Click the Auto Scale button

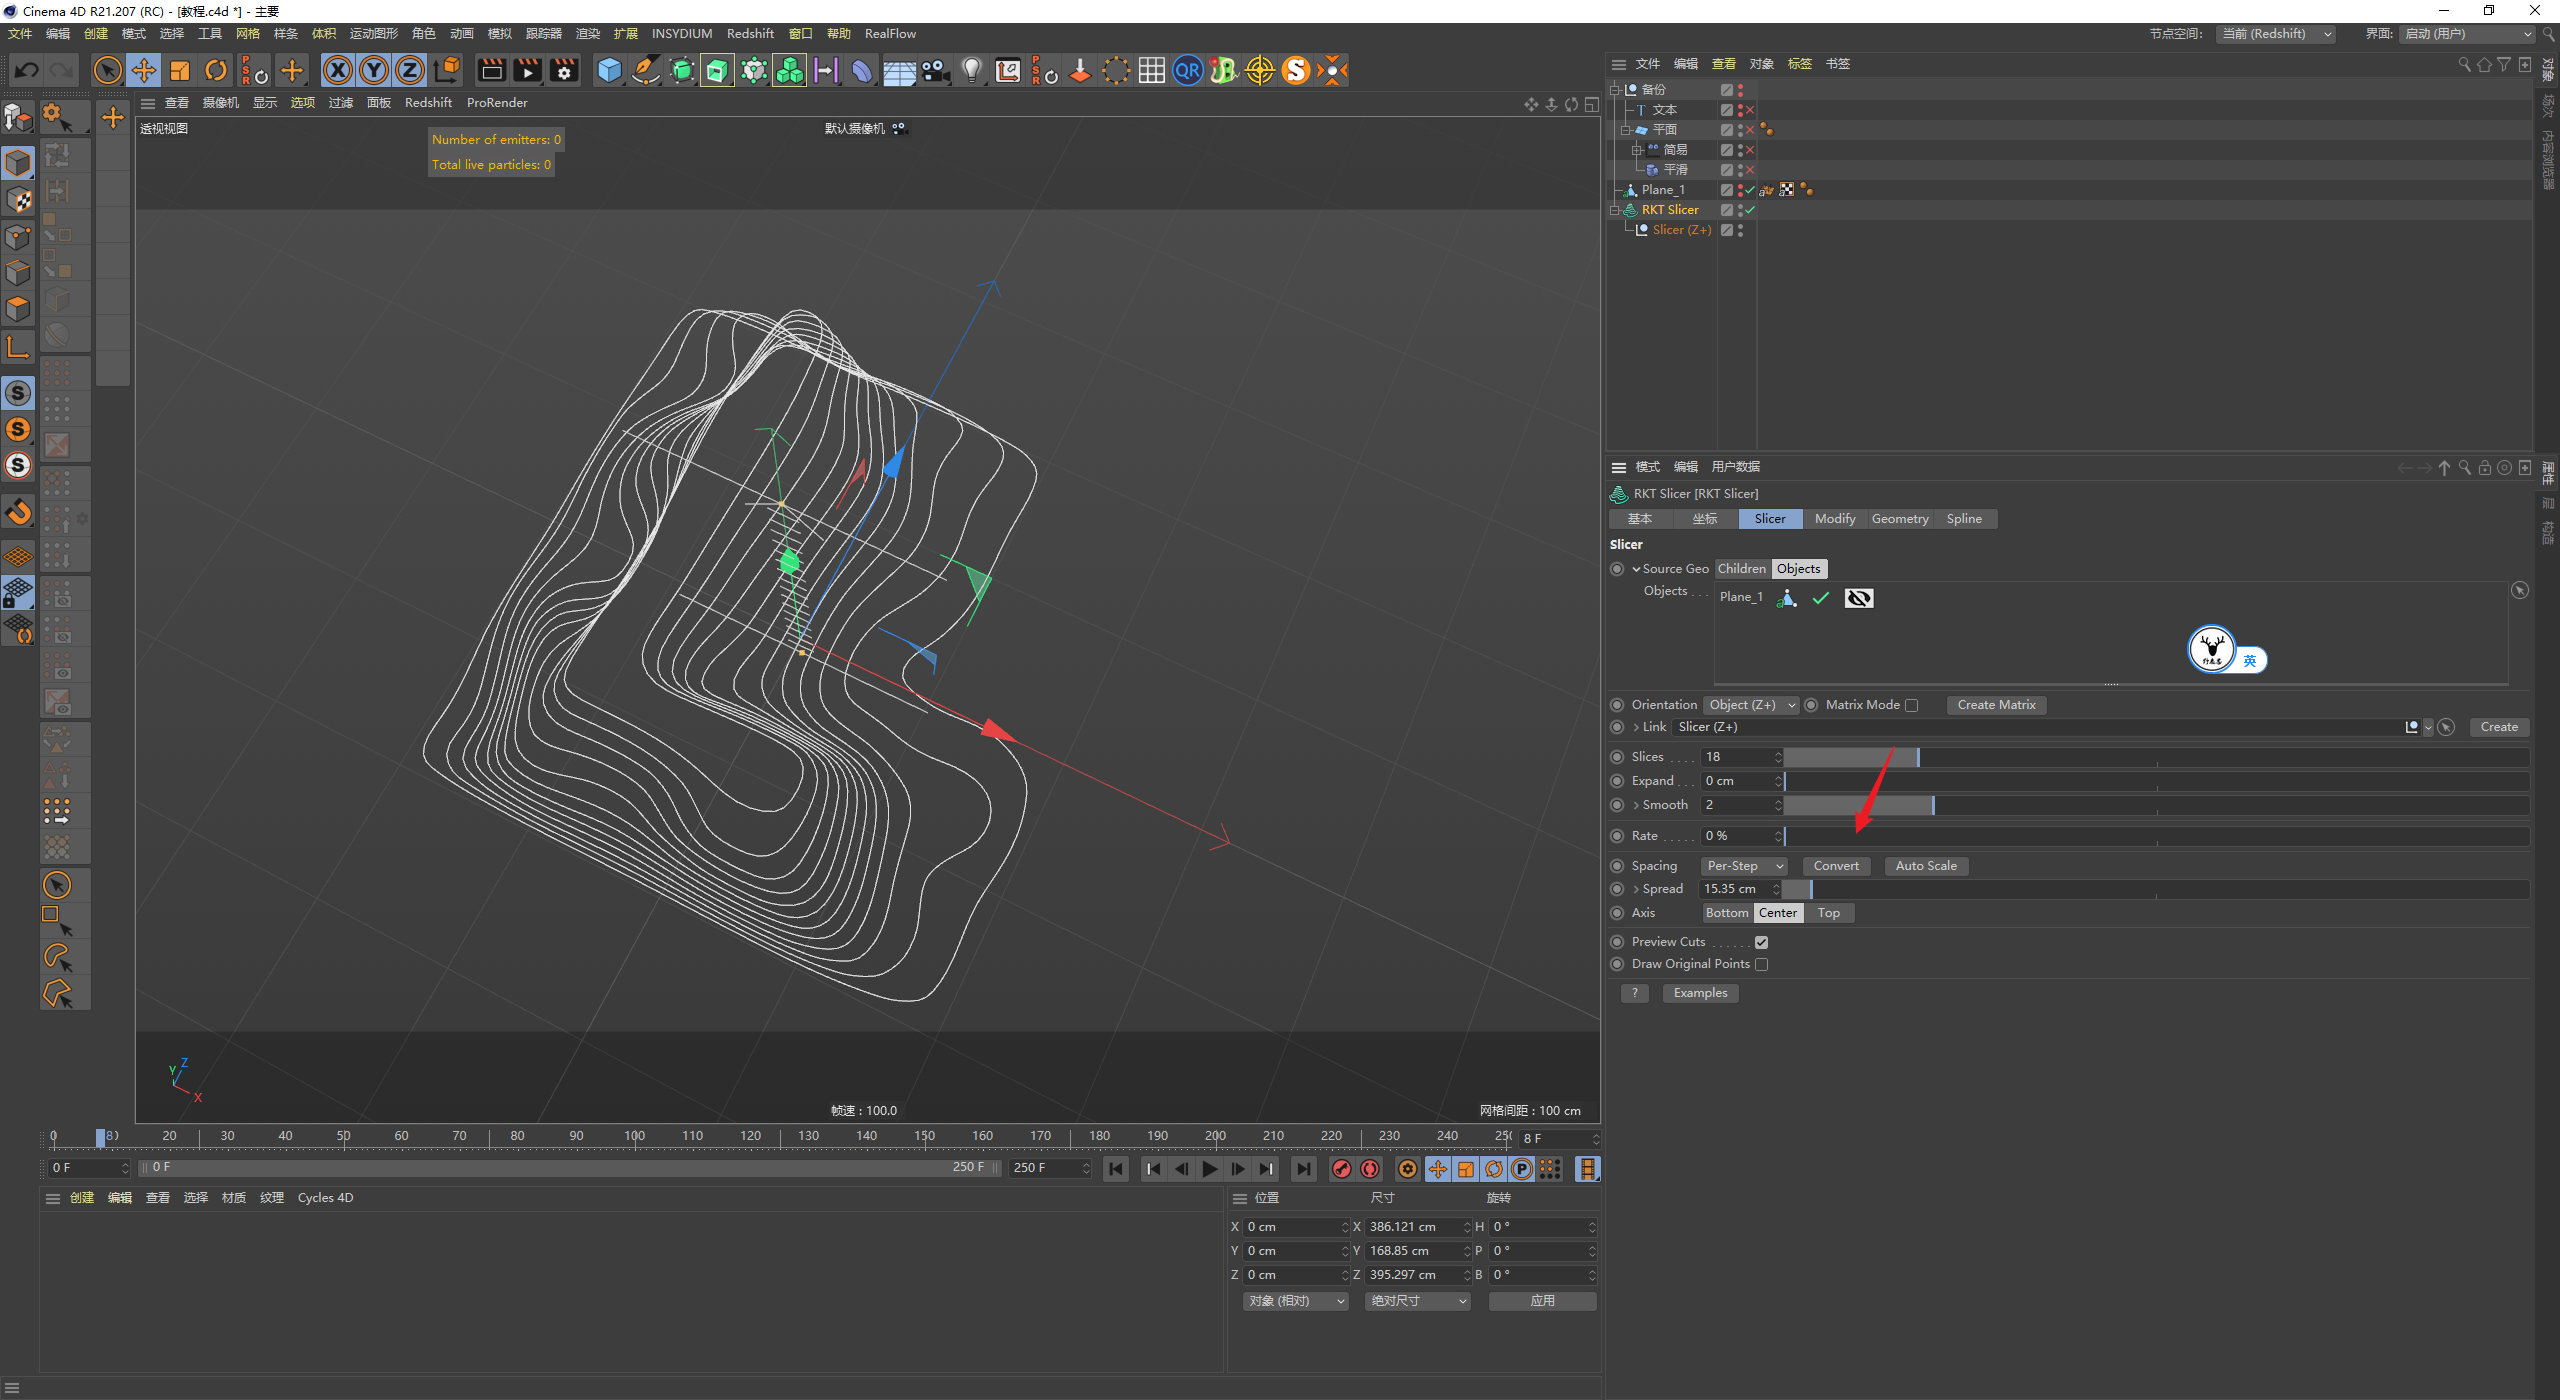[1924, 866]
